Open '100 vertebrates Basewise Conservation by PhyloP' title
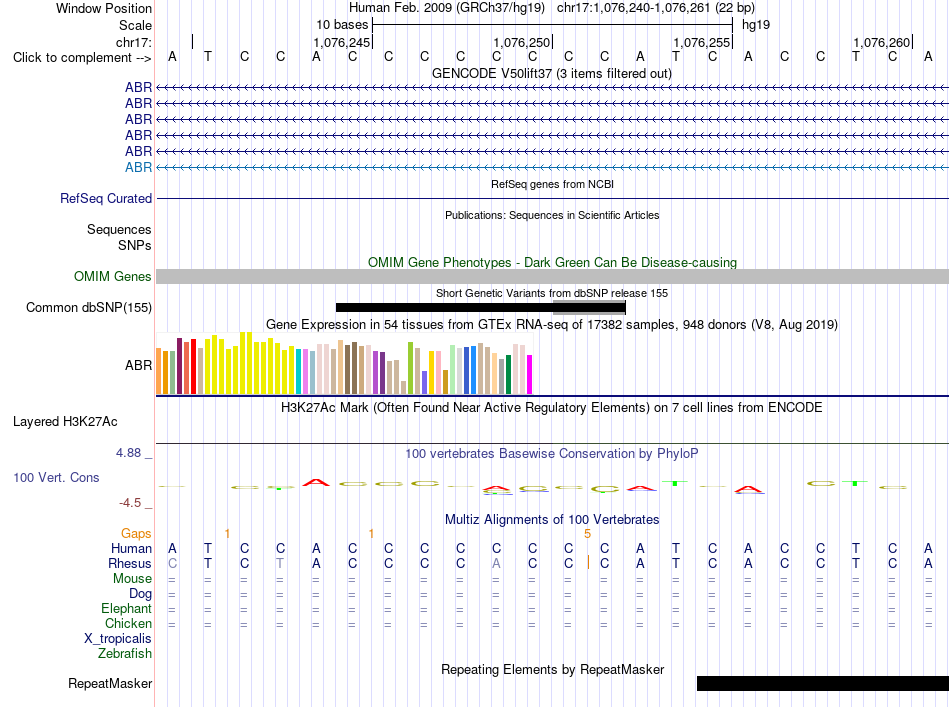The width and height of the screenshot is (950, 707). pyautogui.click(x=551, y=454)
